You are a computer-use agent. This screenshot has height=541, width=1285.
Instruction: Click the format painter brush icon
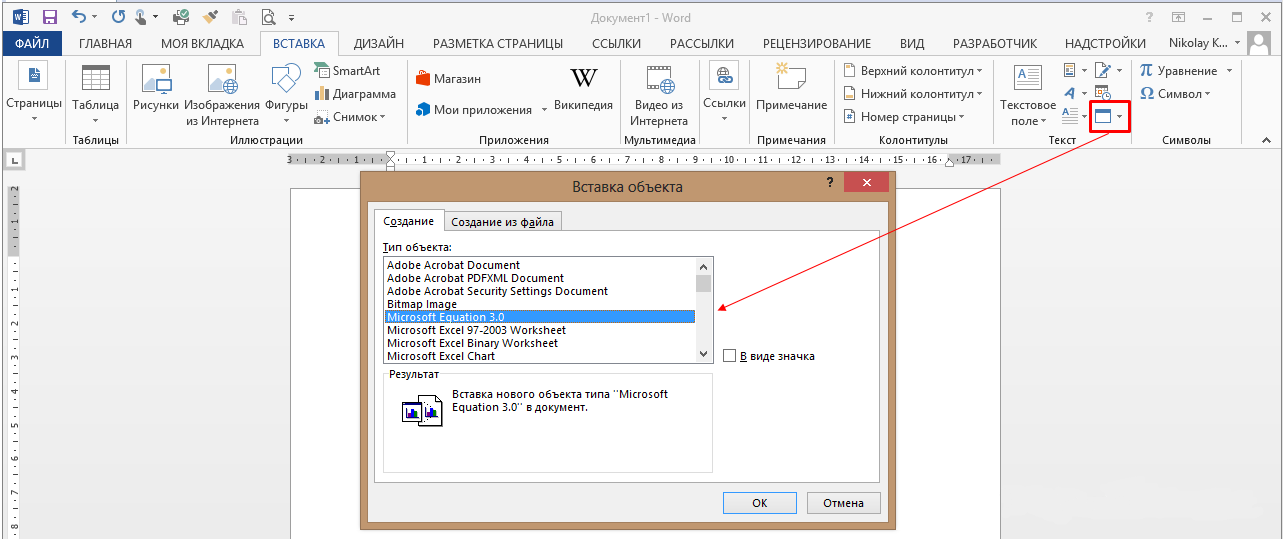(x=210, y=16)
